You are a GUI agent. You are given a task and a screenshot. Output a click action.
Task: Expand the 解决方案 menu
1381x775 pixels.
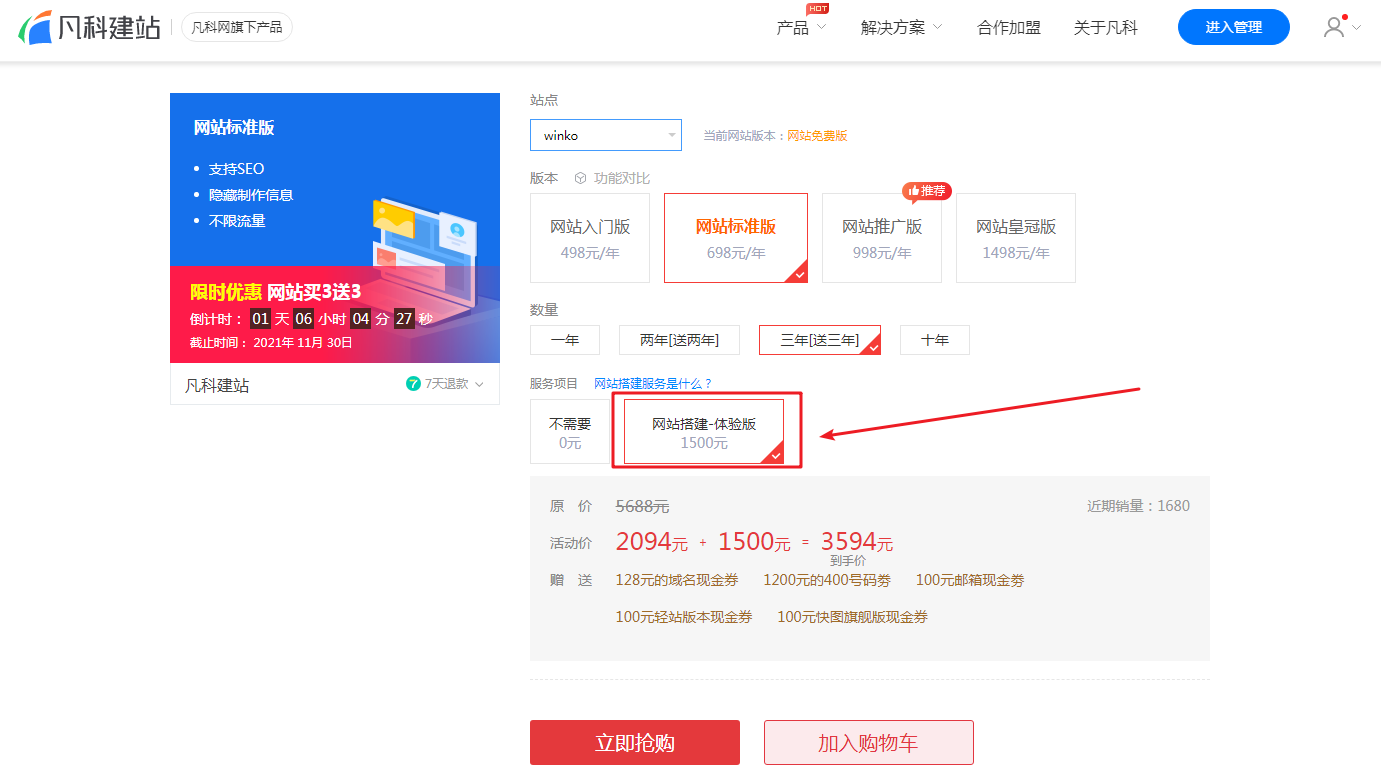(x=901, y=27)
